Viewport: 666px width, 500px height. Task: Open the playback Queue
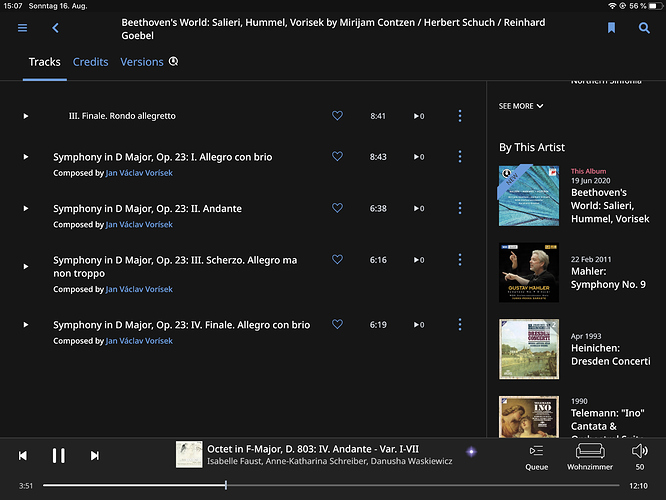[536, 457]
